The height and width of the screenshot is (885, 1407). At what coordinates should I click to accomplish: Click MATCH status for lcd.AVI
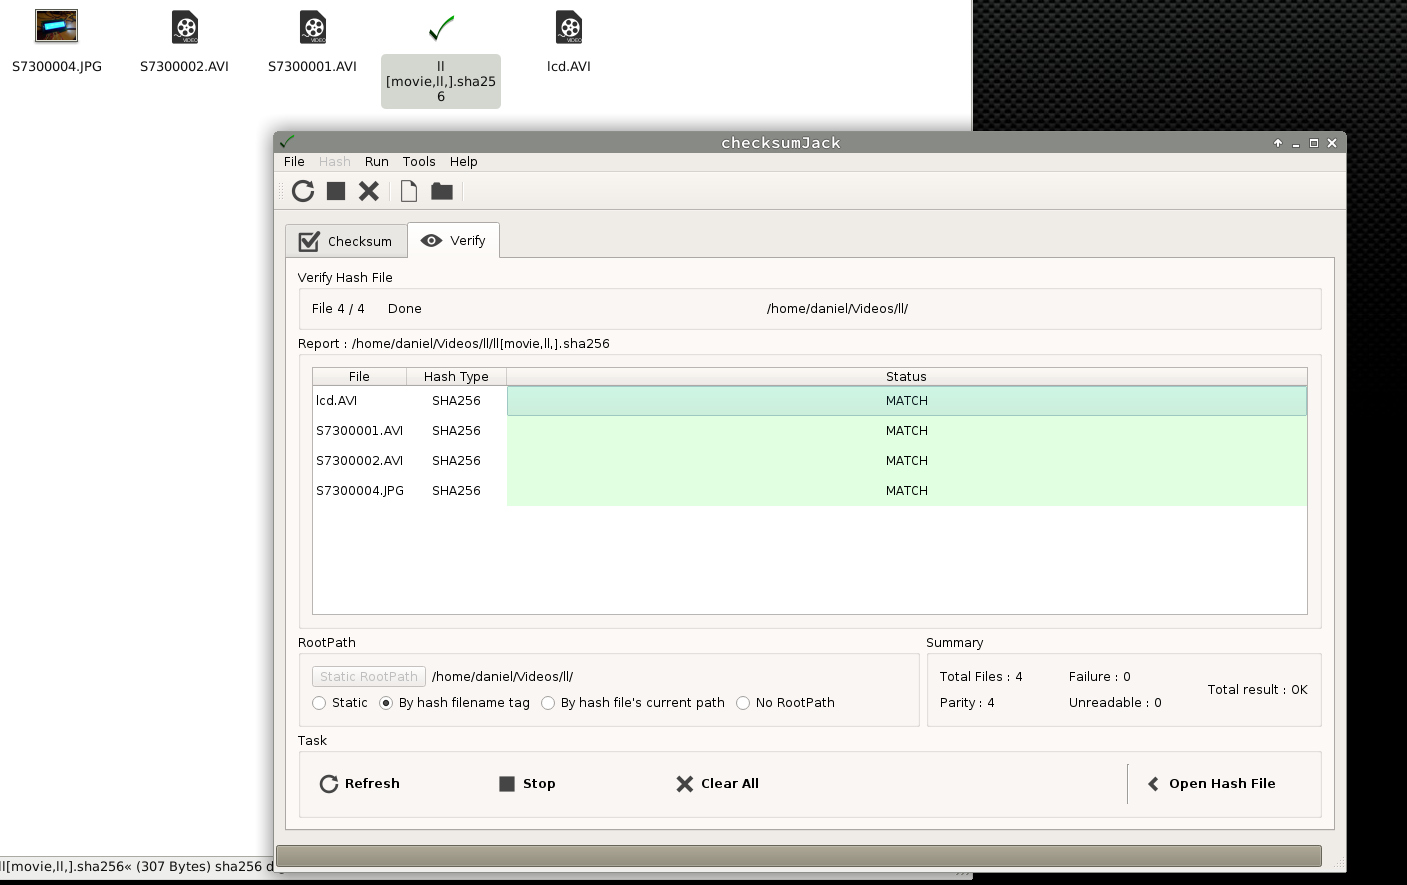(x=907, y=401)
